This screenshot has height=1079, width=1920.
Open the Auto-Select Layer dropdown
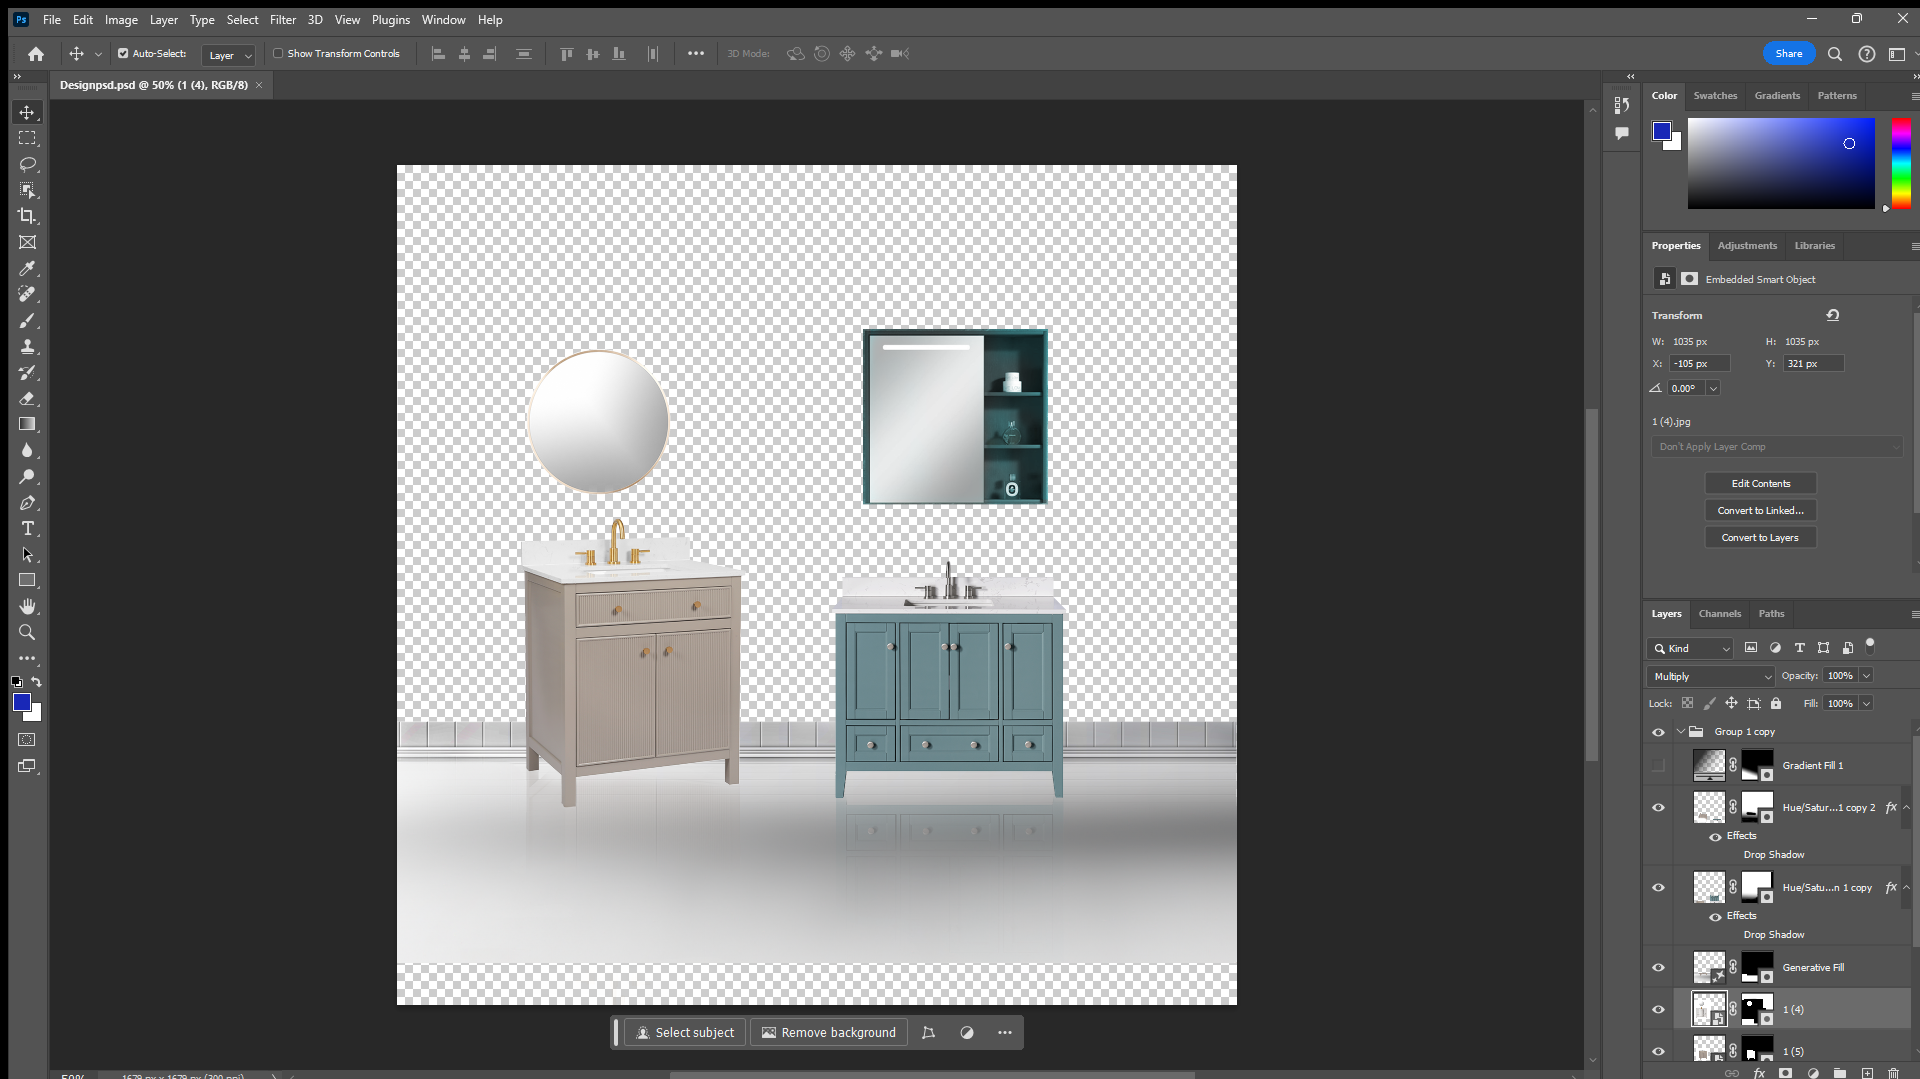(x=229, y=55)
